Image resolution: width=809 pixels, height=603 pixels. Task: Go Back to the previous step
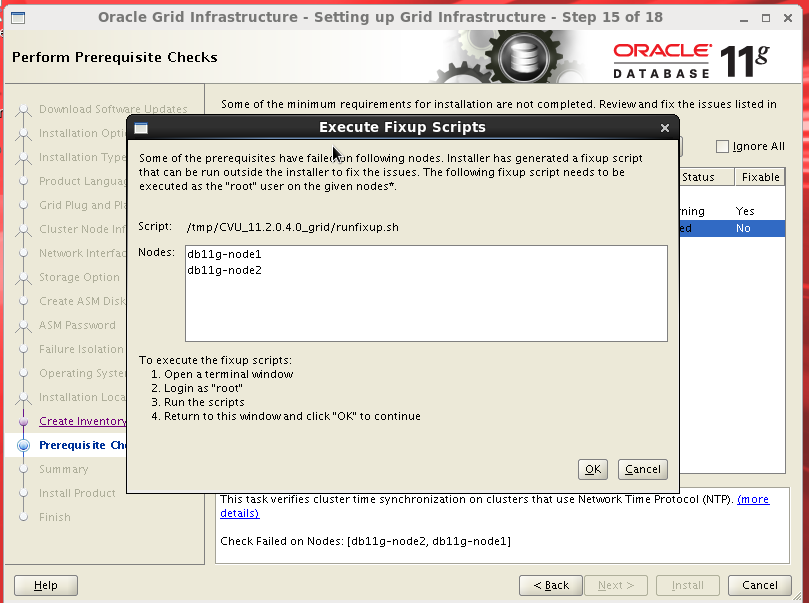pyautogui.click(x=551, y=585)
